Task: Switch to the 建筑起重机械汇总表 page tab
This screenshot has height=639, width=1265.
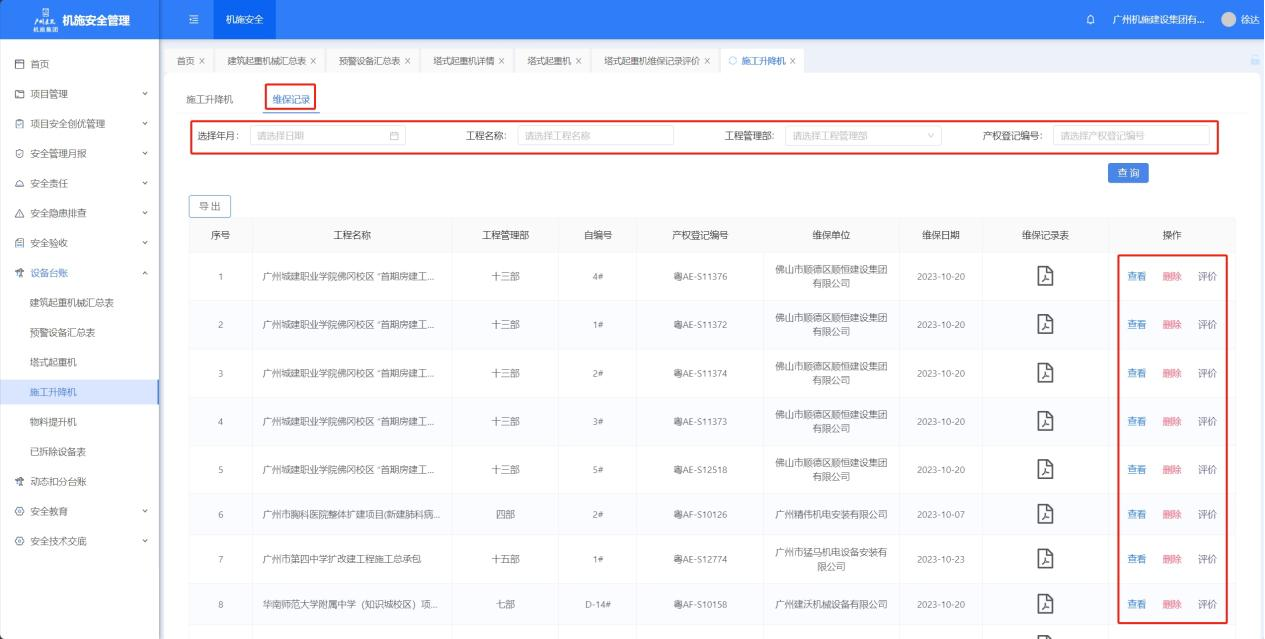Action: (x=265, y=61)
